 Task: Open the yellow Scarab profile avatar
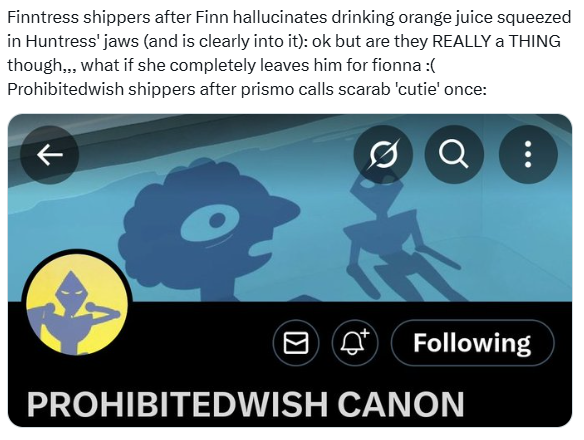click(x=77, y=304)
